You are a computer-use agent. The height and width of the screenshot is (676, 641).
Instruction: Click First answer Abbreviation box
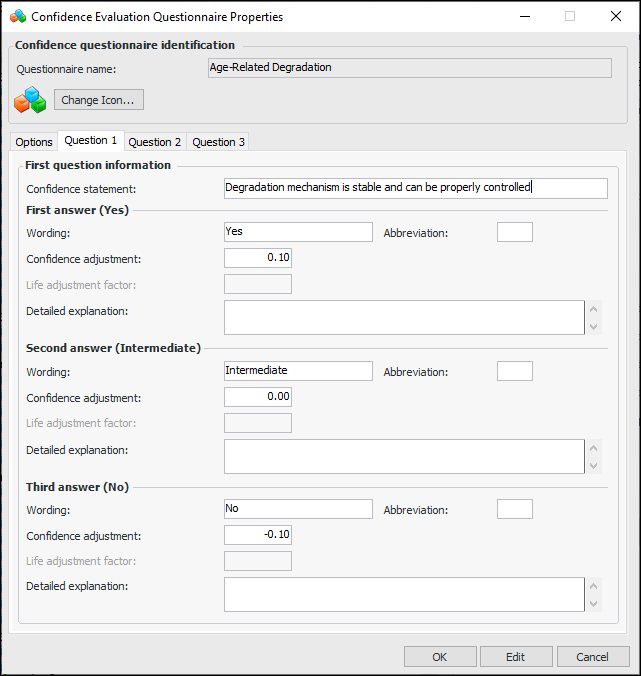(x=514, y=232)
